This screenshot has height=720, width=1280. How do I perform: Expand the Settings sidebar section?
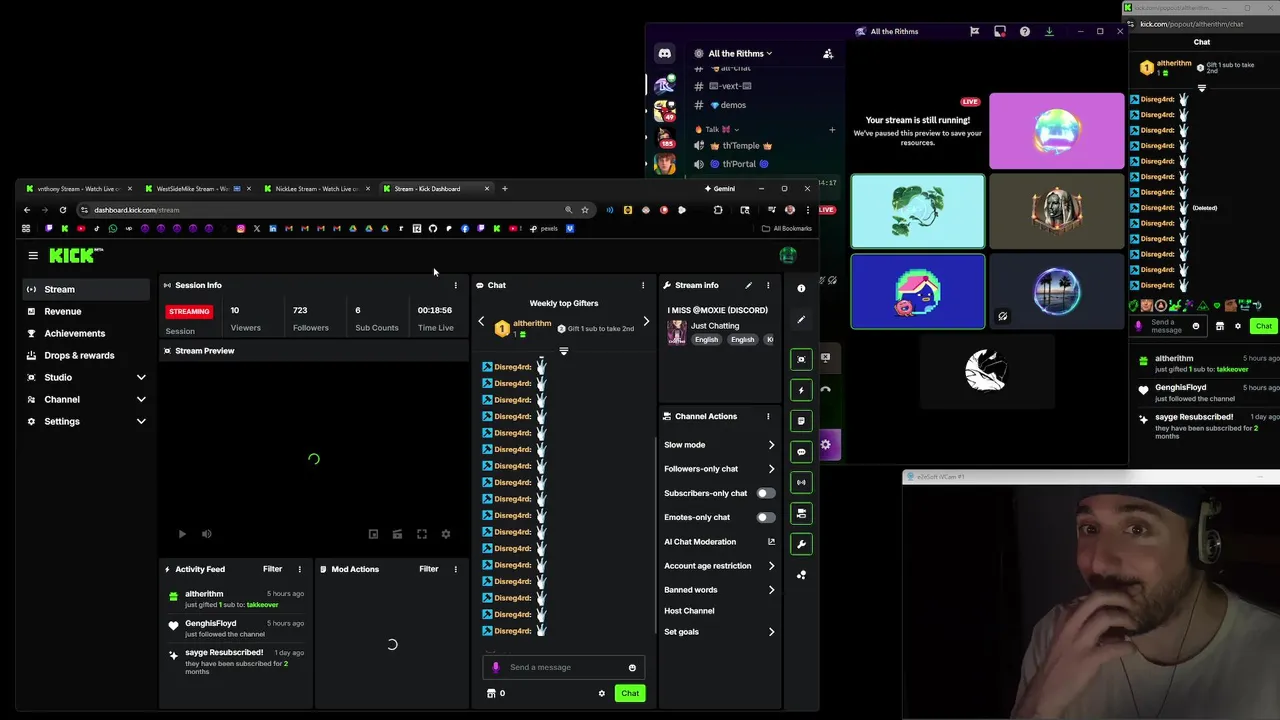(141, 421)
